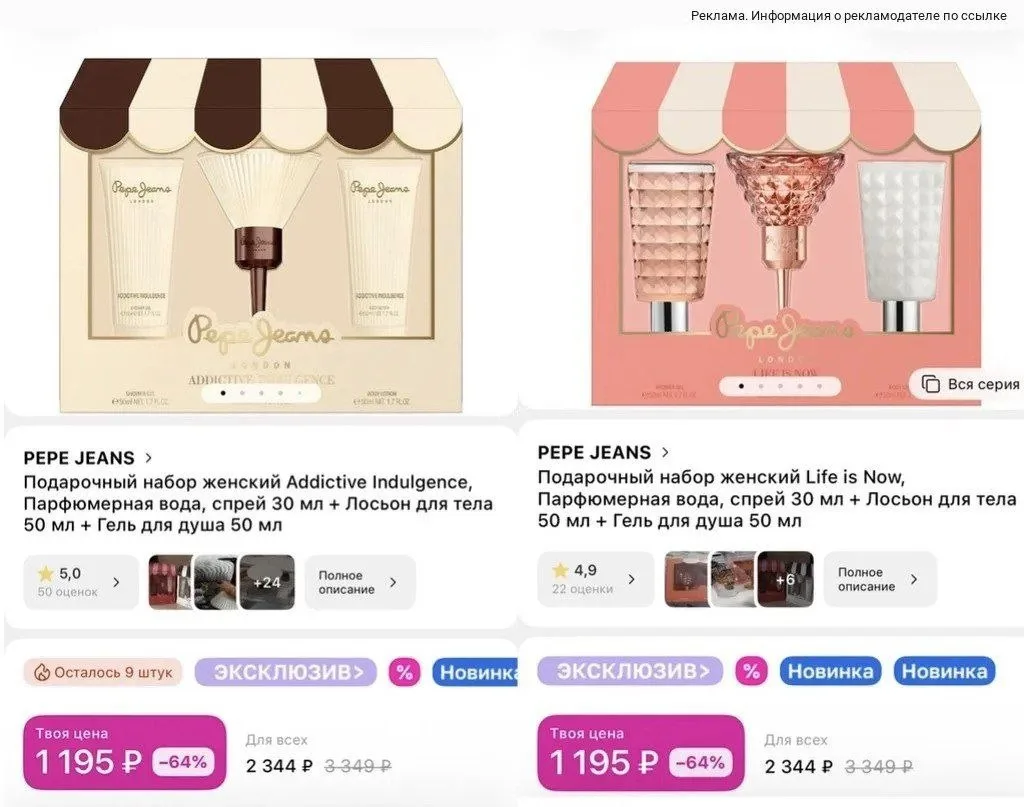
Task: Open '+6' review photos thumbnail
Action: (x=786, y=578)
